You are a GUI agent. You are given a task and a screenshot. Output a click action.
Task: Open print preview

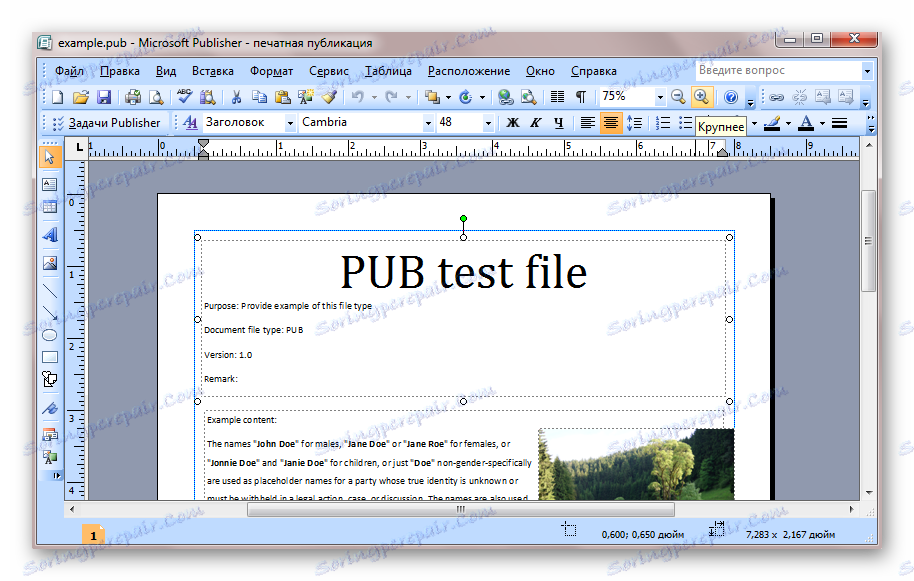click(156, 97)
